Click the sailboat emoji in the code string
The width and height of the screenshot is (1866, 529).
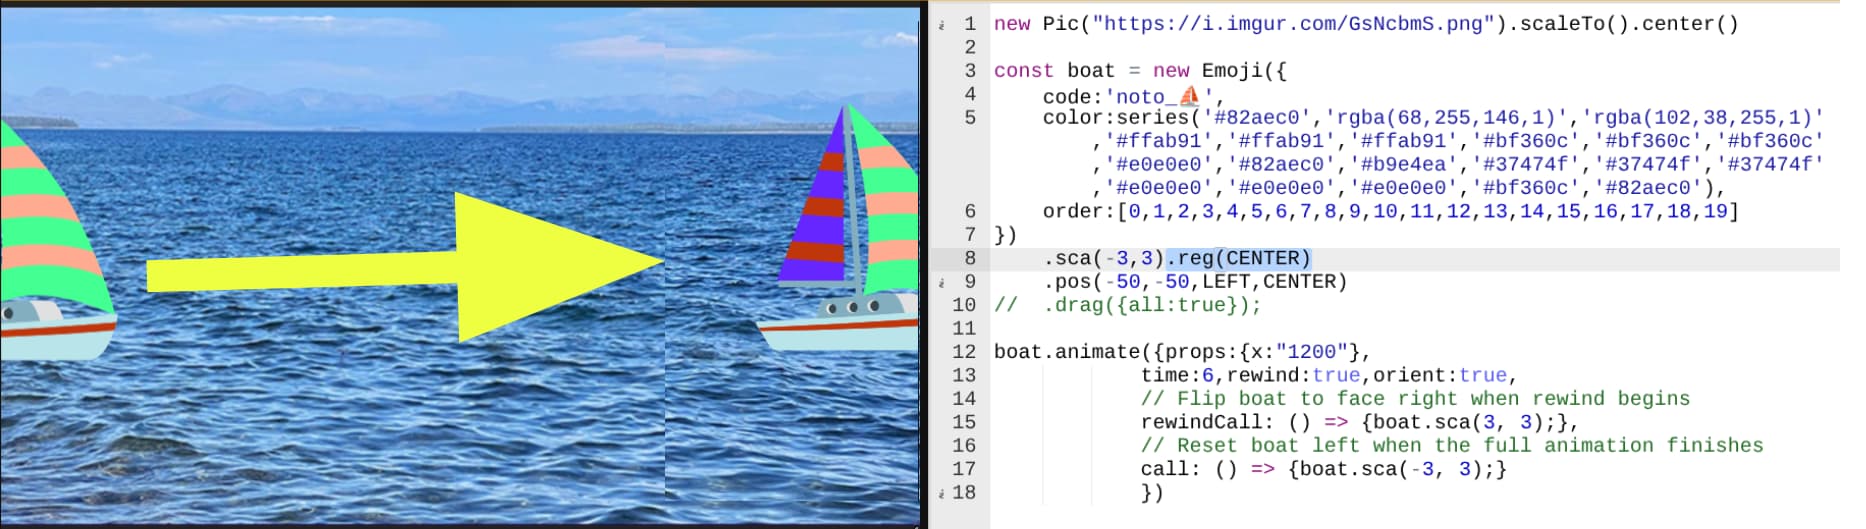pyautogui.click(x=1189, y=96)
